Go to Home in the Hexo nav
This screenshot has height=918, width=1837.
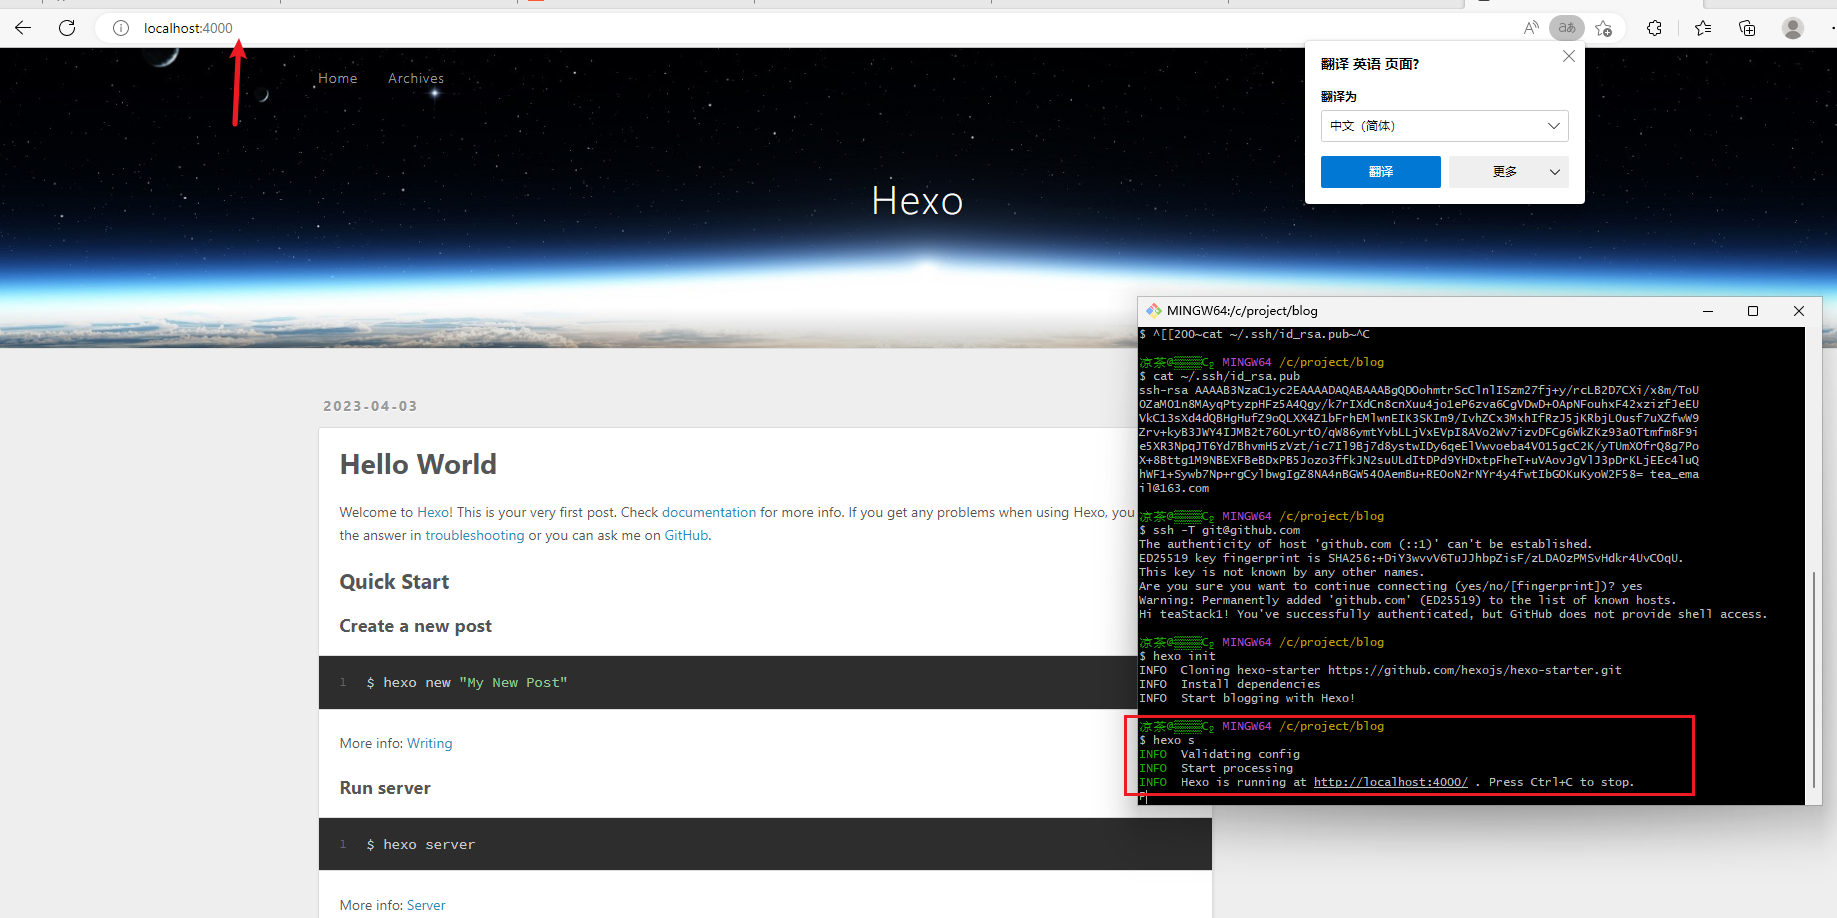tap(338, 78)
